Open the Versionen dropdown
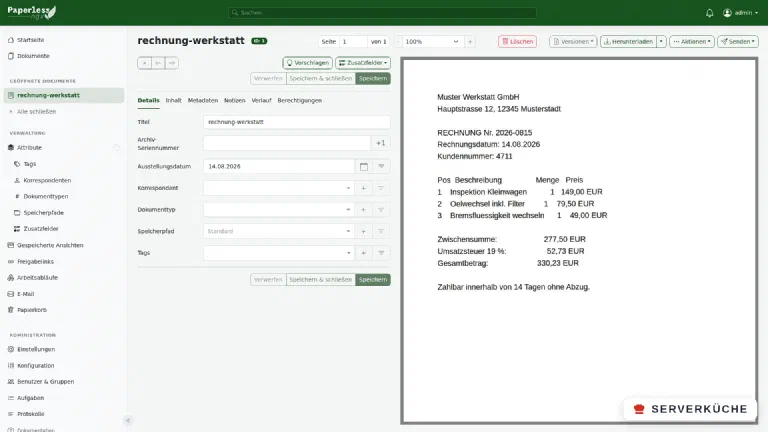The height and width of the screenshot is (432, 768). pos(573,42)
